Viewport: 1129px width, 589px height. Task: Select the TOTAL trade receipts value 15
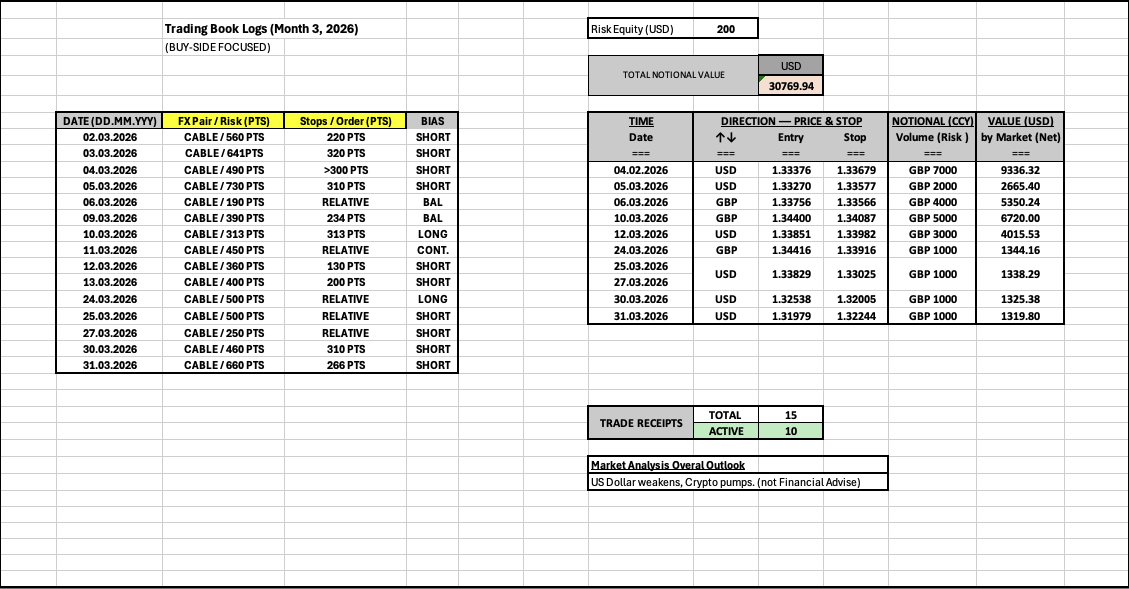[x=791, y=414]
